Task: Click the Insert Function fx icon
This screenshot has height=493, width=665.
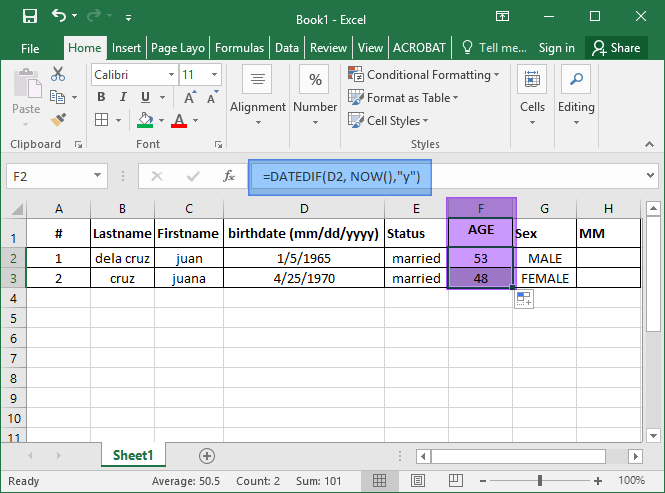Action: [229, 176]
